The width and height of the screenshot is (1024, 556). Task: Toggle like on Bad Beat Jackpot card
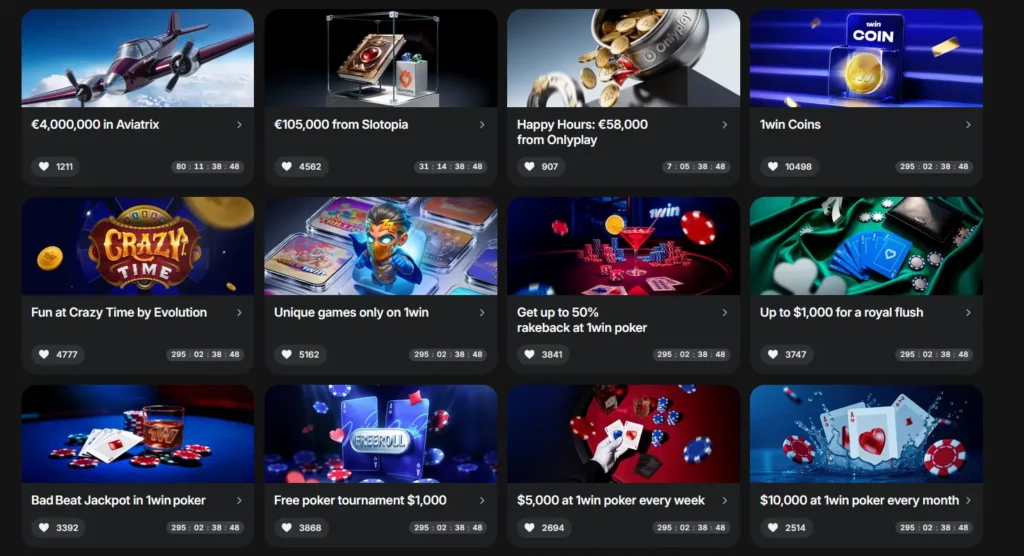tap(44, 527)
